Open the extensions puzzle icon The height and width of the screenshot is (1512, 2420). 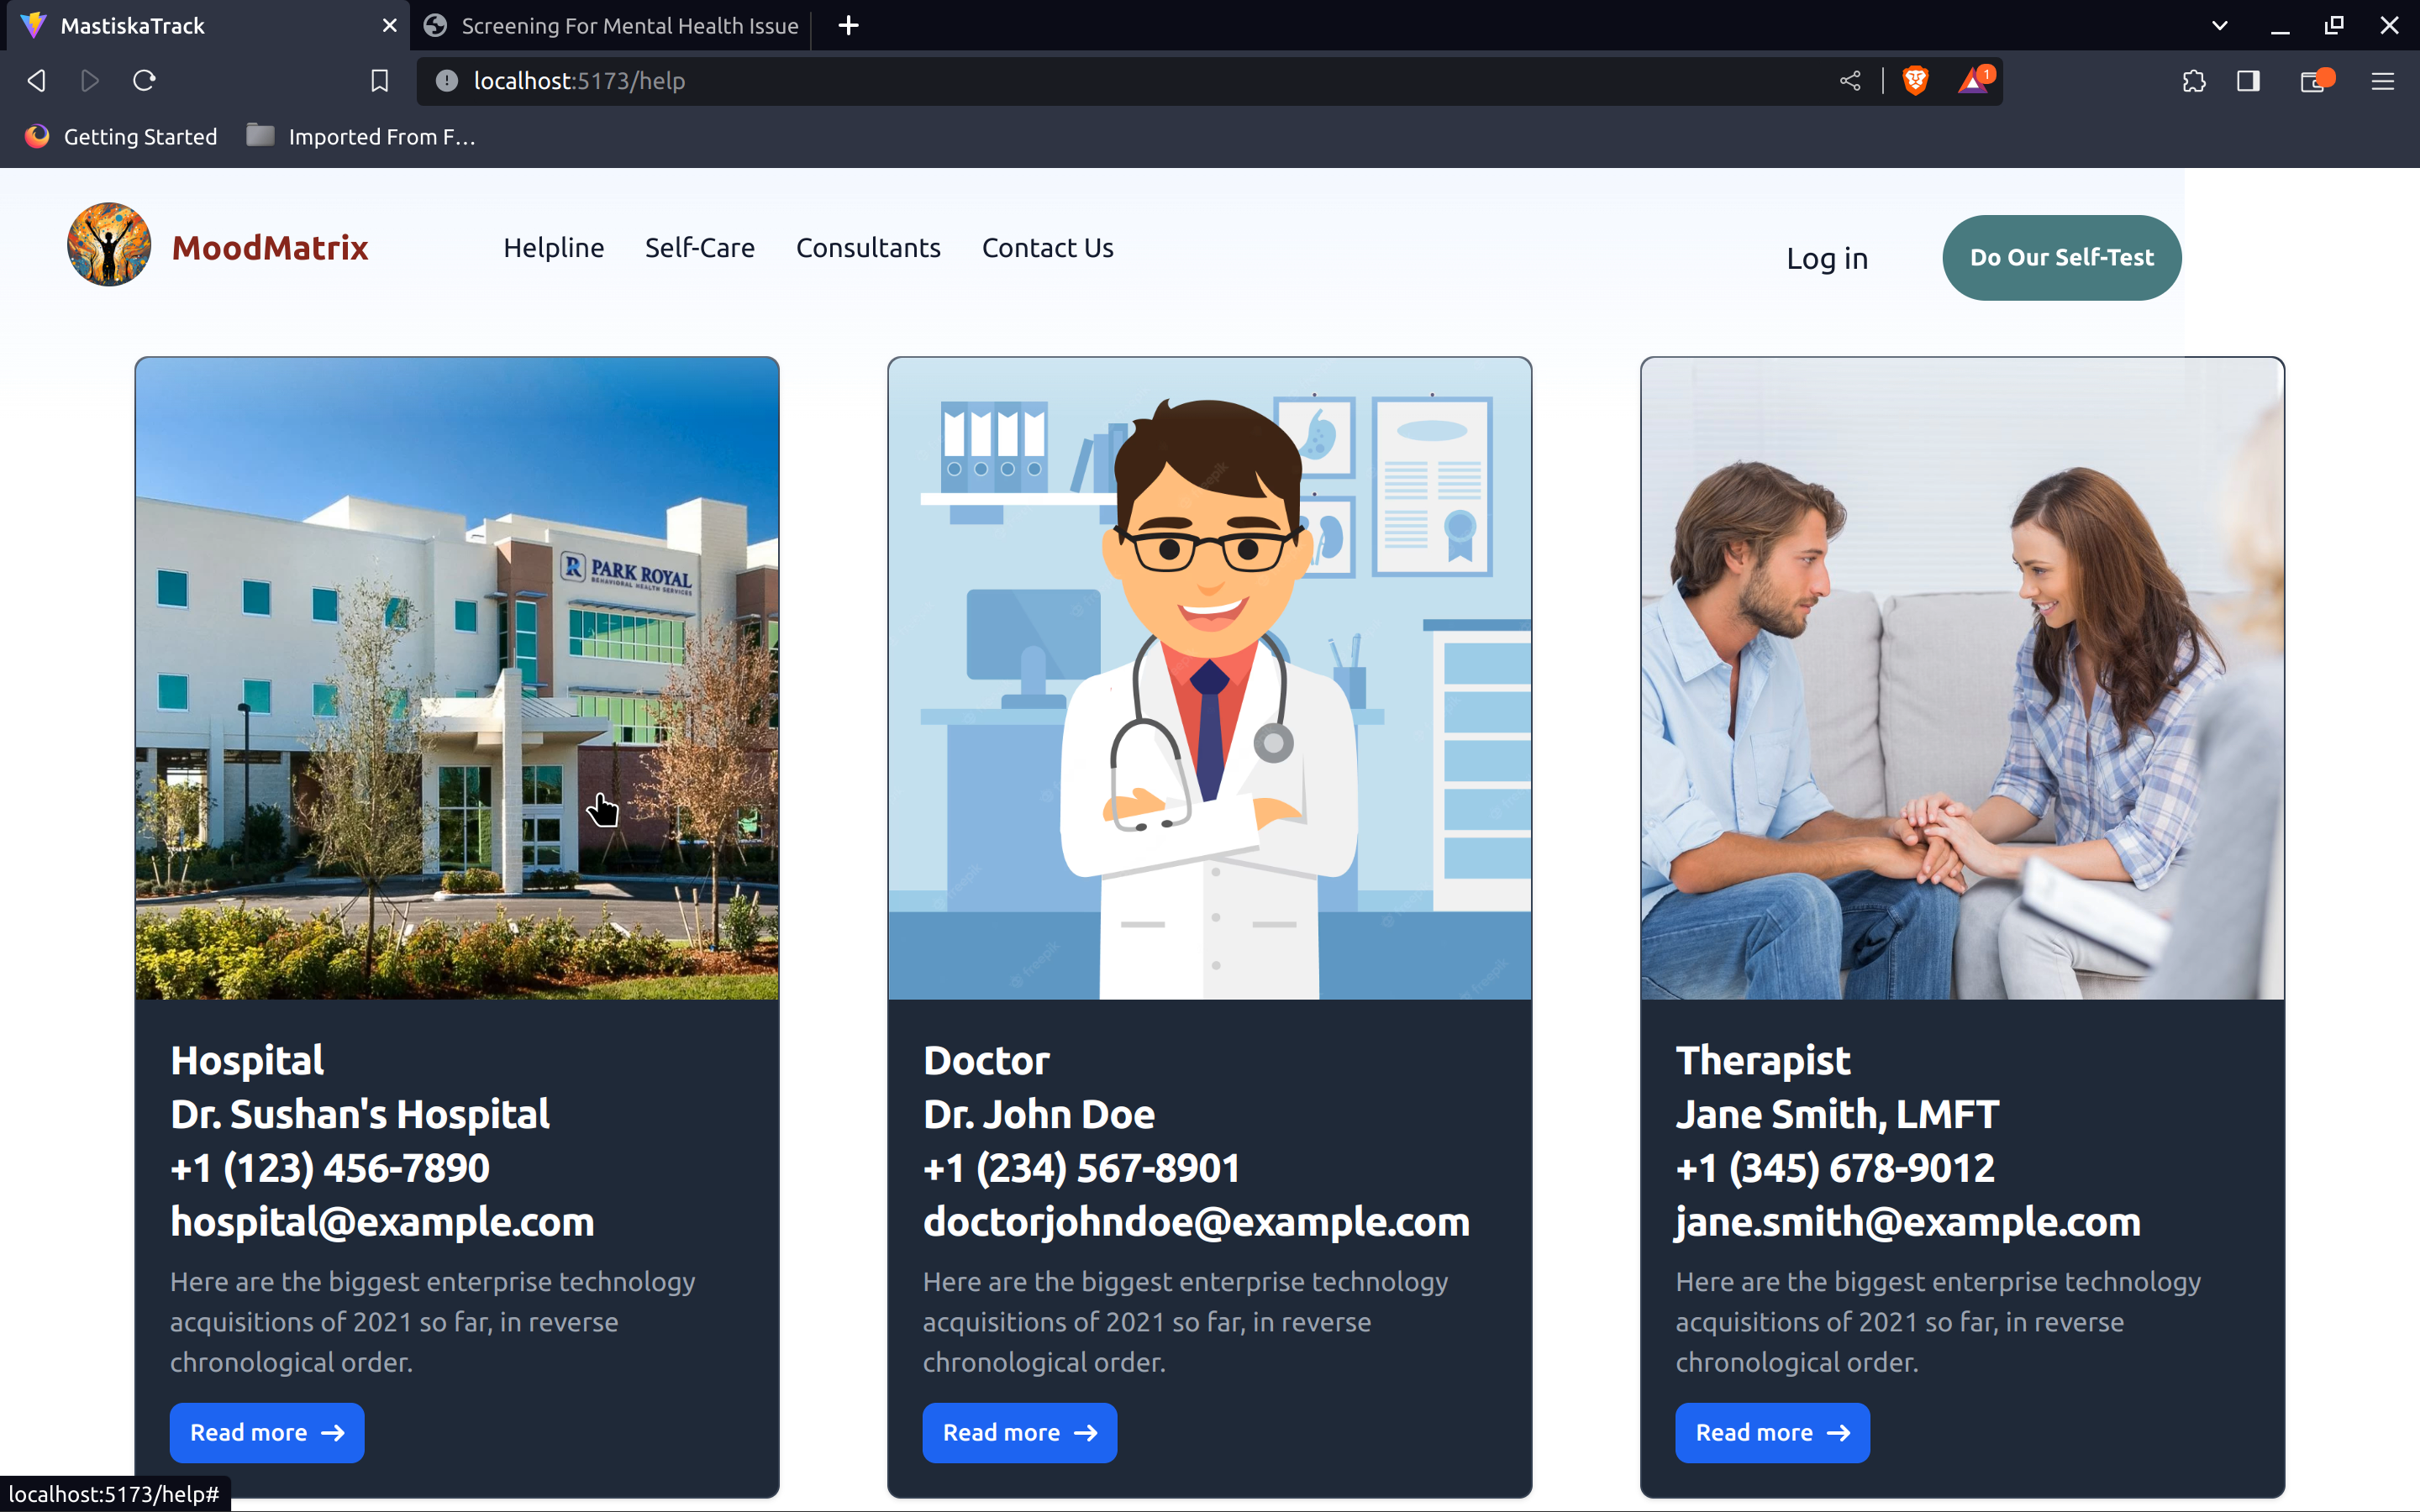(2194, 81)
